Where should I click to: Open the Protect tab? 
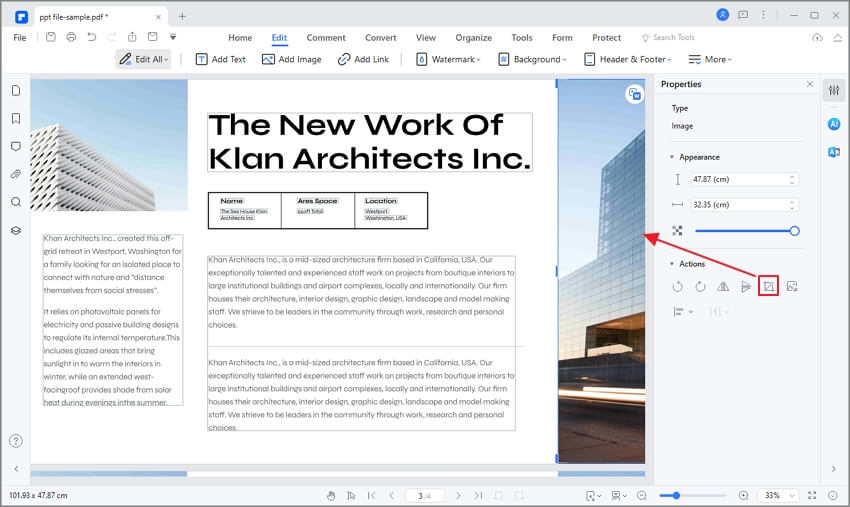[x=606, y=37]
